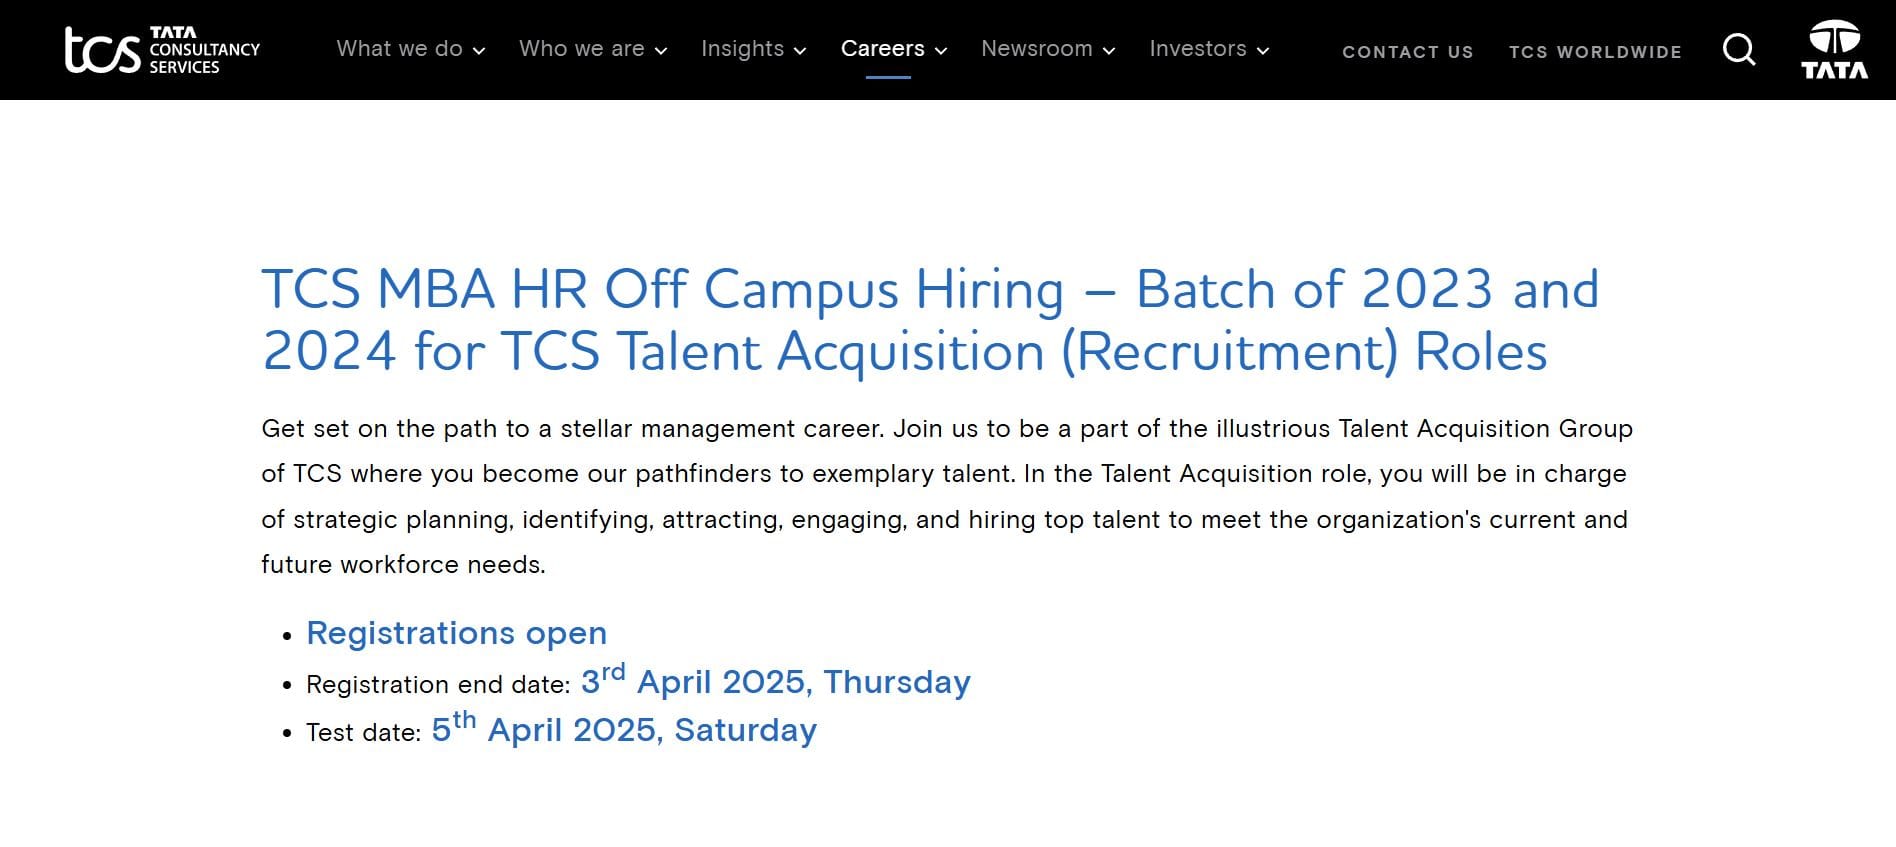This screenshot has height=847, width=1896.
Task: Expand the chevron next to Investors
Action: pyautogui.click(x=1263, y=51)
